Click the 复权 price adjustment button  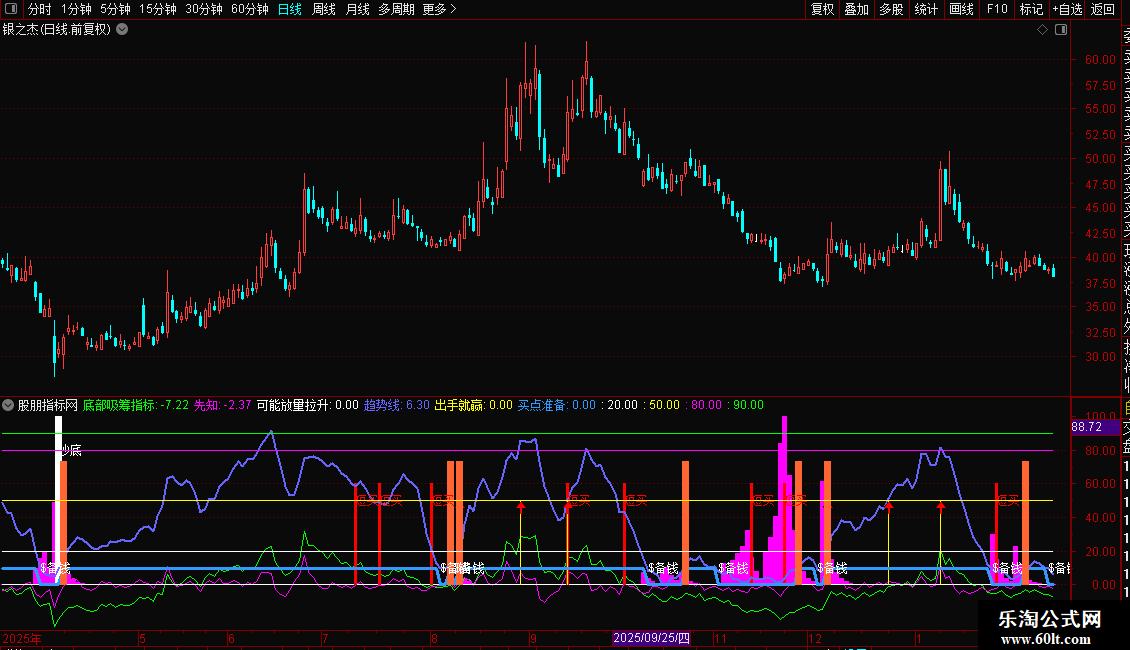(x=822, y=10)
